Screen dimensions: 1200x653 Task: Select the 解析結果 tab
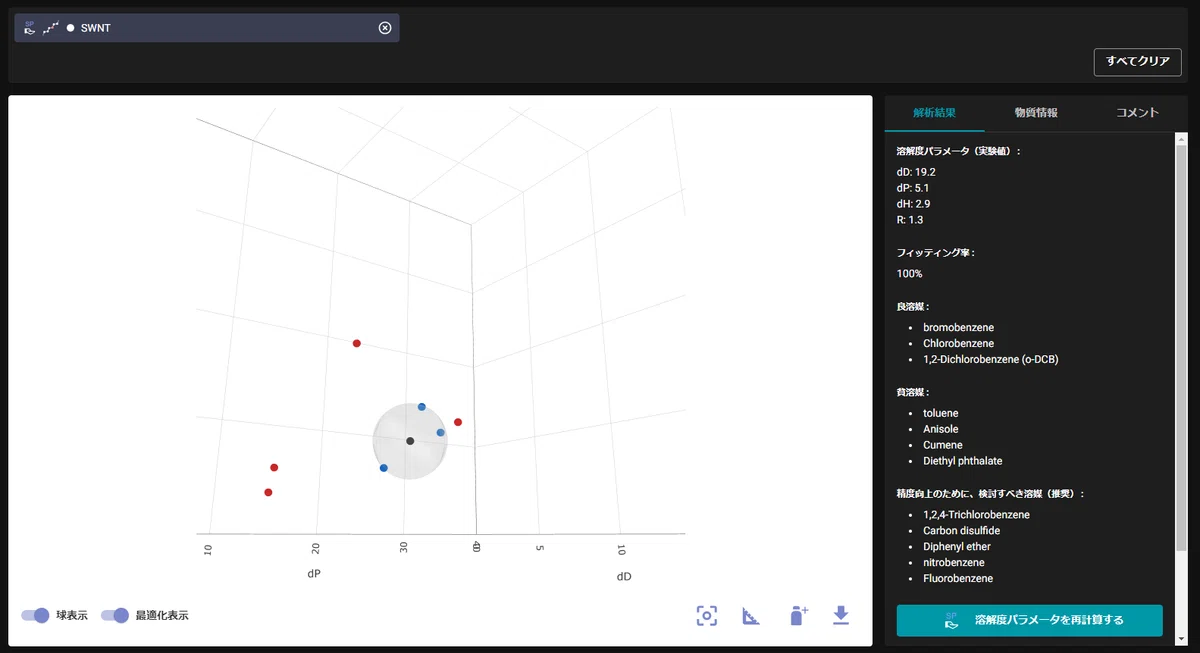pos(934,113)
